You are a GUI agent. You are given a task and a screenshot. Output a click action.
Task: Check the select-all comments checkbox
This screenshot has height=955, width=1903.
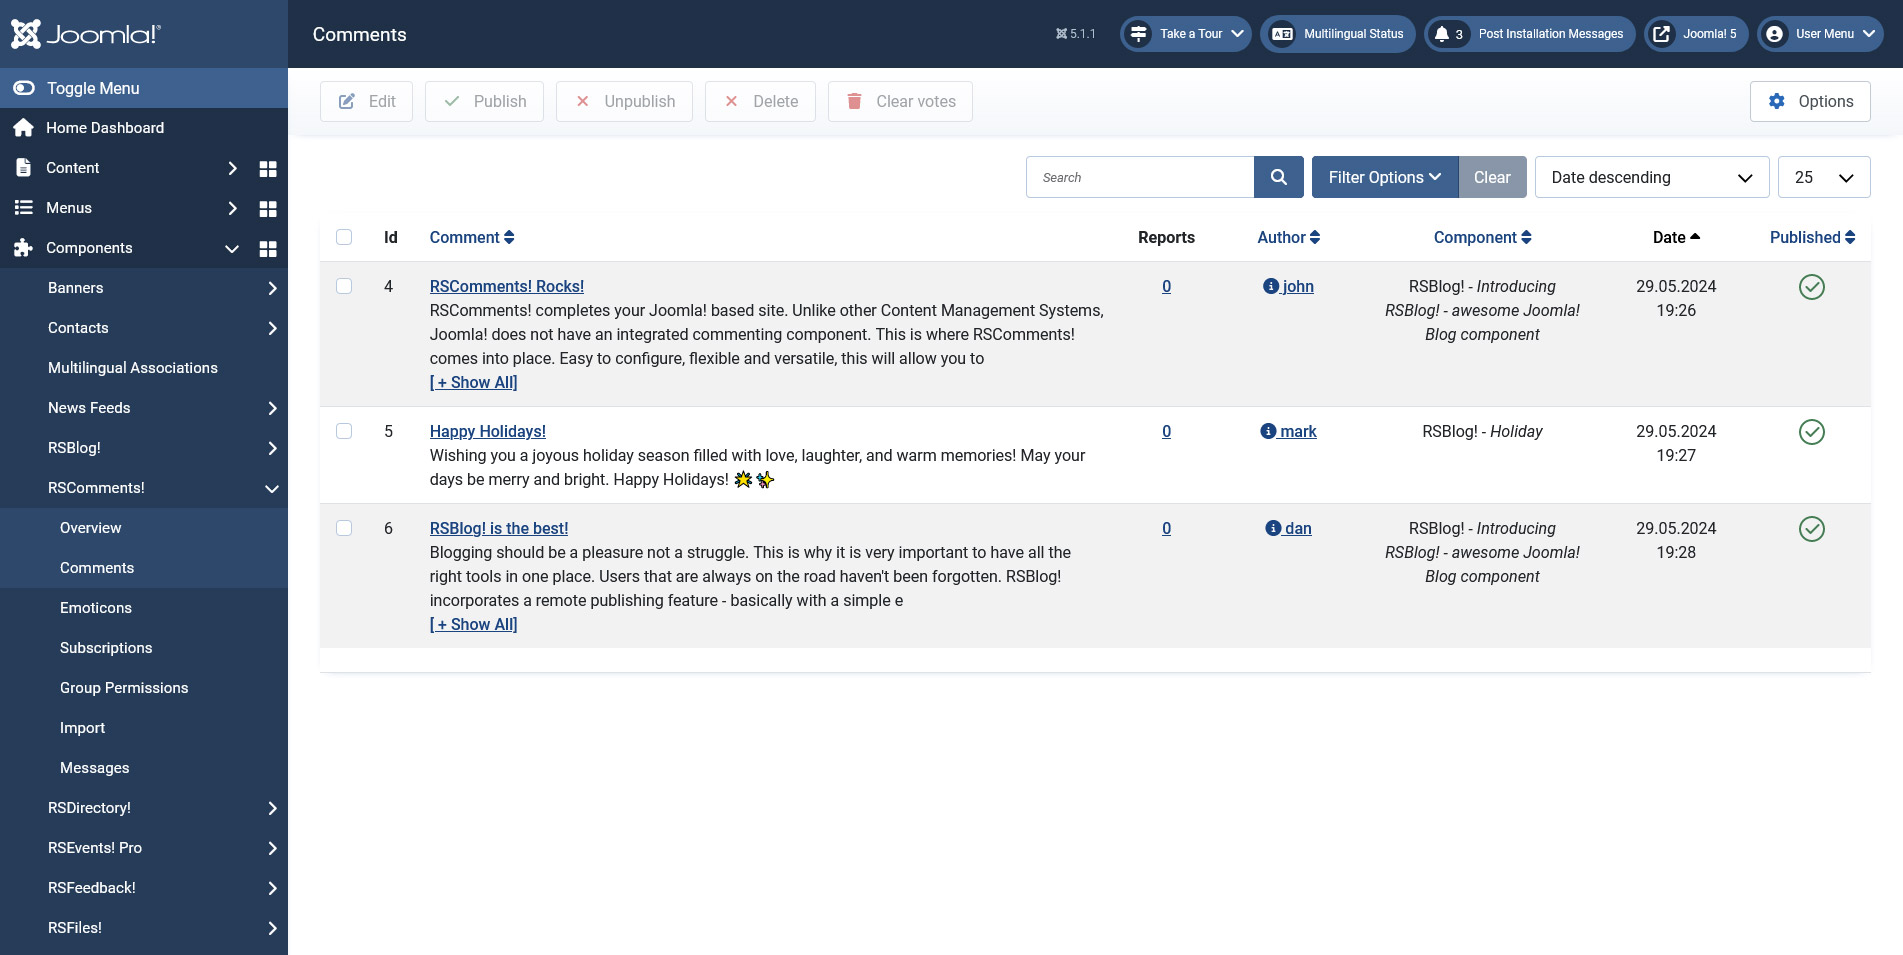coord(344,237)
